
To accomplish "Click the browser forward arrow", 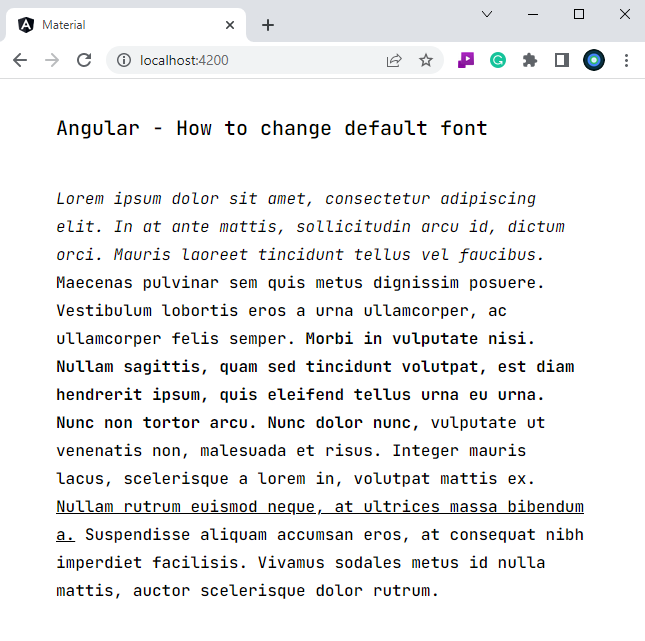I will pyautogui.click(x=52, y=60).
